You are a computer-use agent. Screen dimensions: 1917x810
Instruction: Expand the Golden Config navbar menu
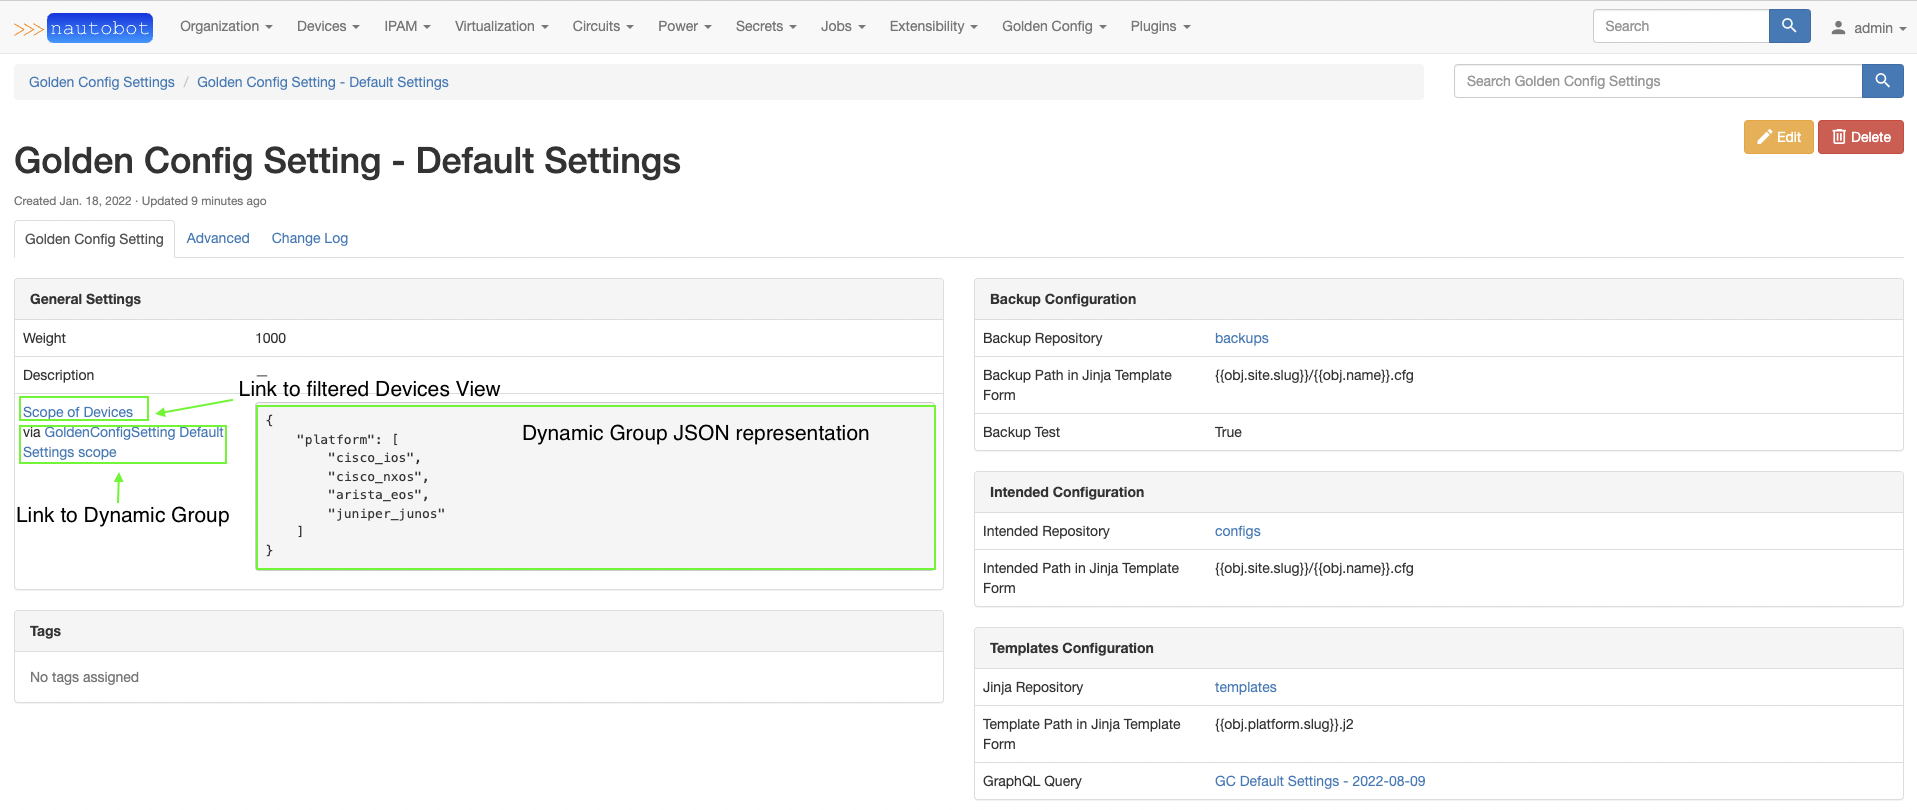pos(1054,26)
